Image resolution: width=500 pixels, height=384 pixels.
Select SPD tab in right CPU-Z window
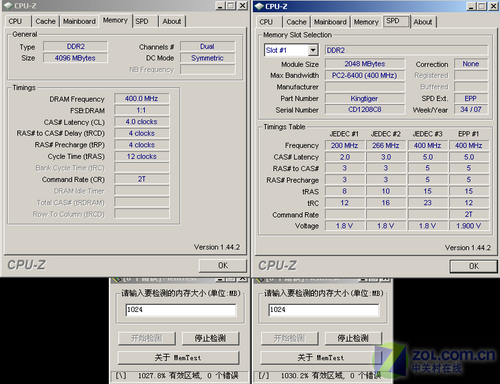coord(396,21)
